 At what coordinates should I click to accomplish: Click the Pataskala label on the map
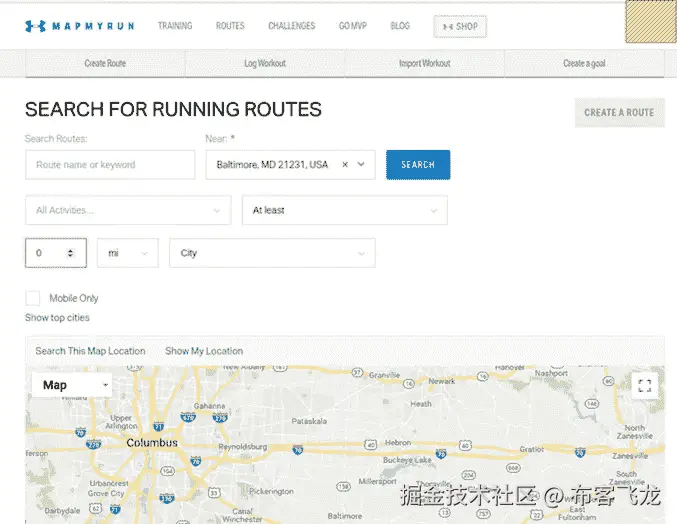tap(309, 421)
